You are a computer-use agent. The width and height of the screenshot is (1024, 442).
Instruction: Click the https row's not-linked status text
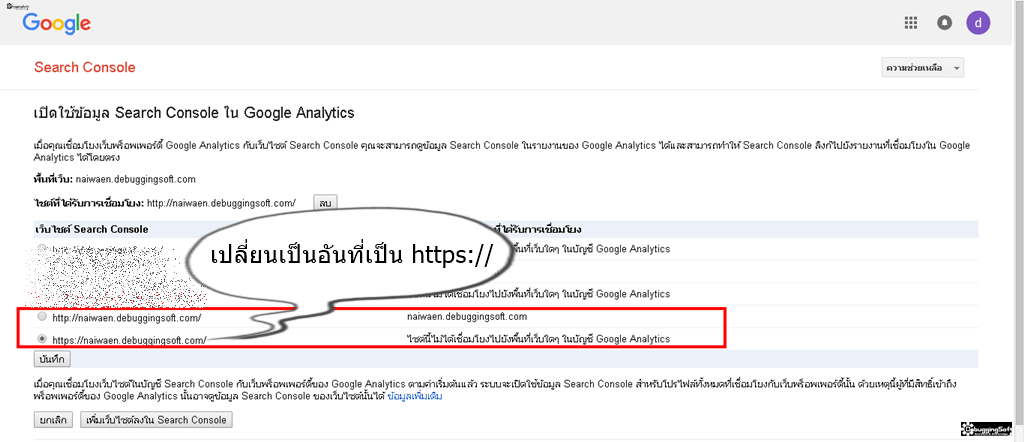point(538,339)
